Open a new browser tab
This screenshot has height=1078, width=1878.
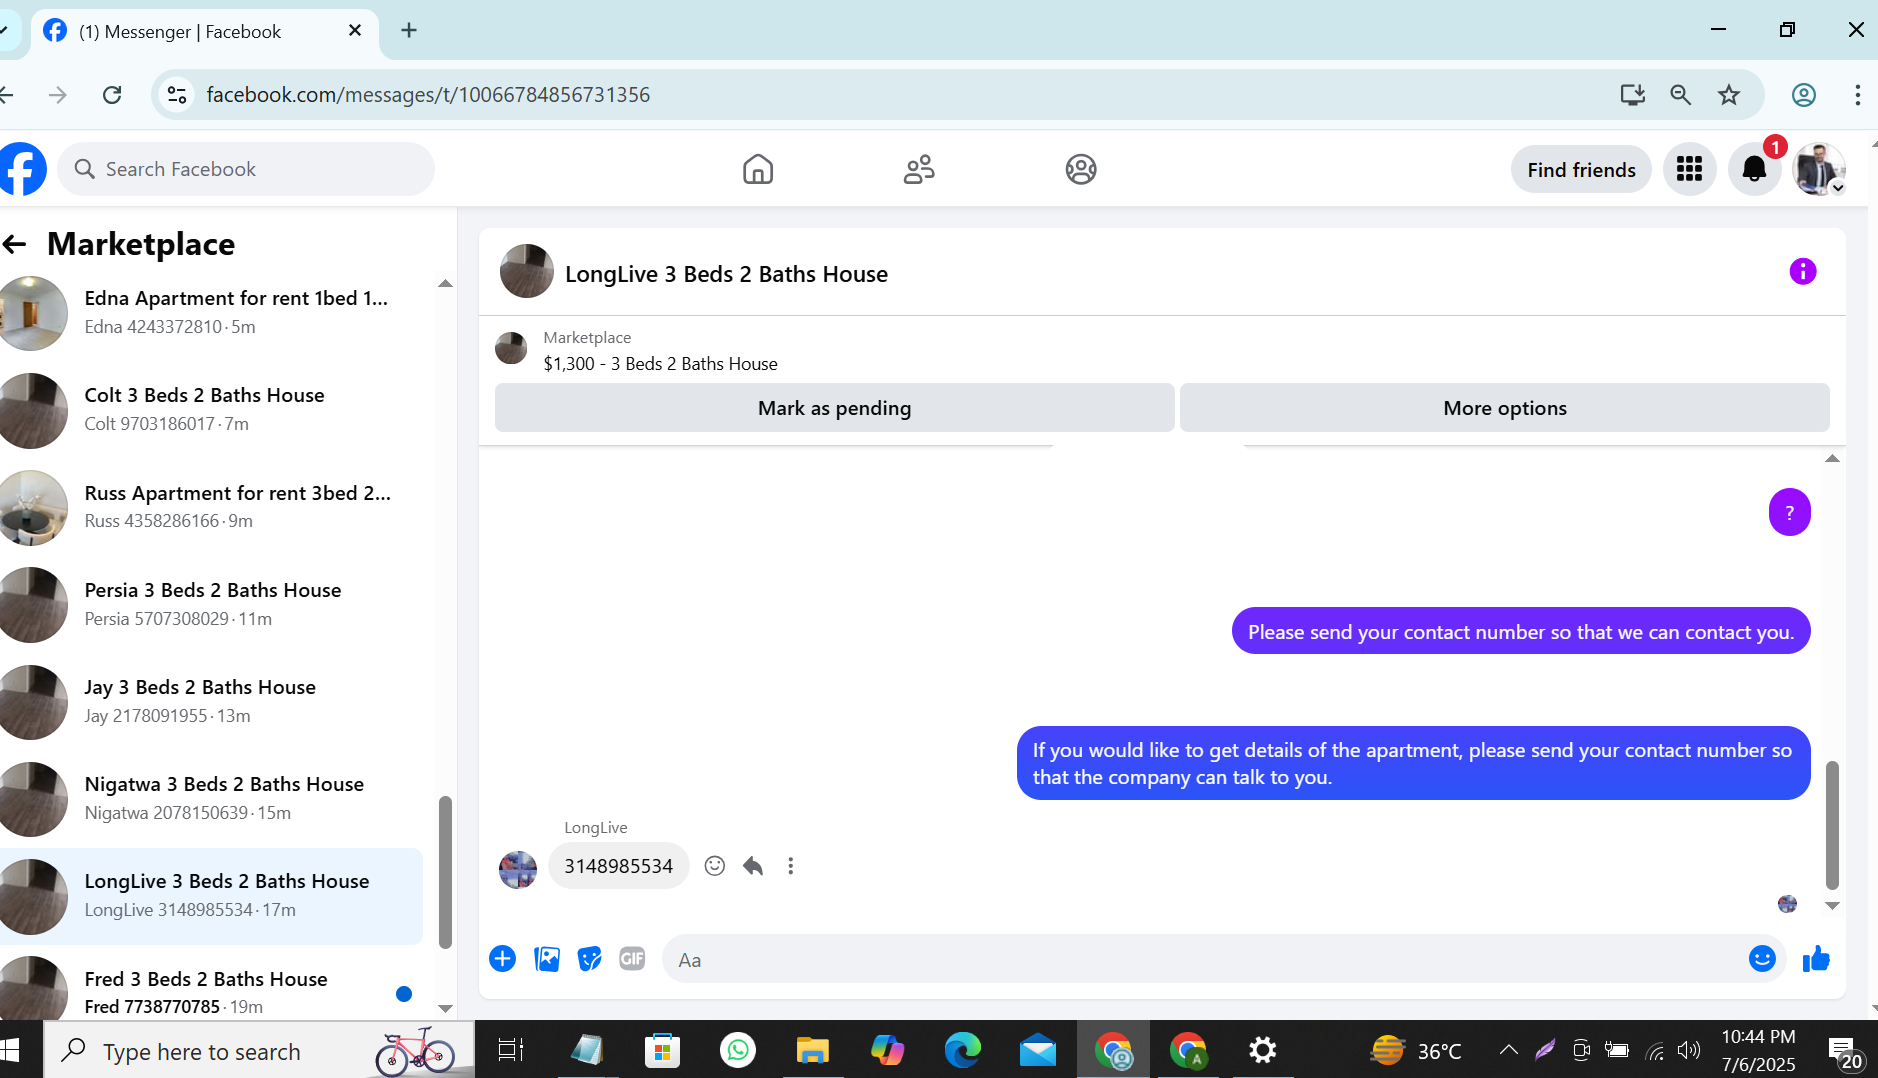(409, 30)
